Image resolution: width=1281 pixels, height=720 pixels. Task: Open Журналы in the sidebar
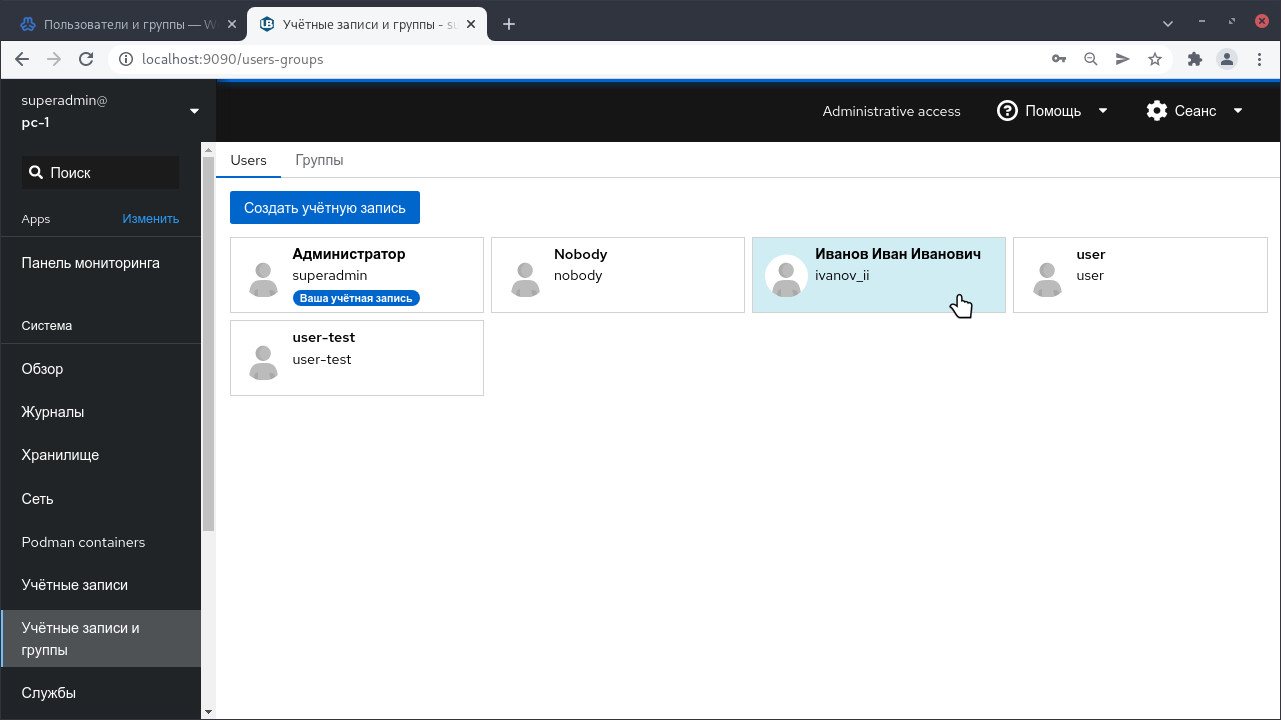(100, 412)
